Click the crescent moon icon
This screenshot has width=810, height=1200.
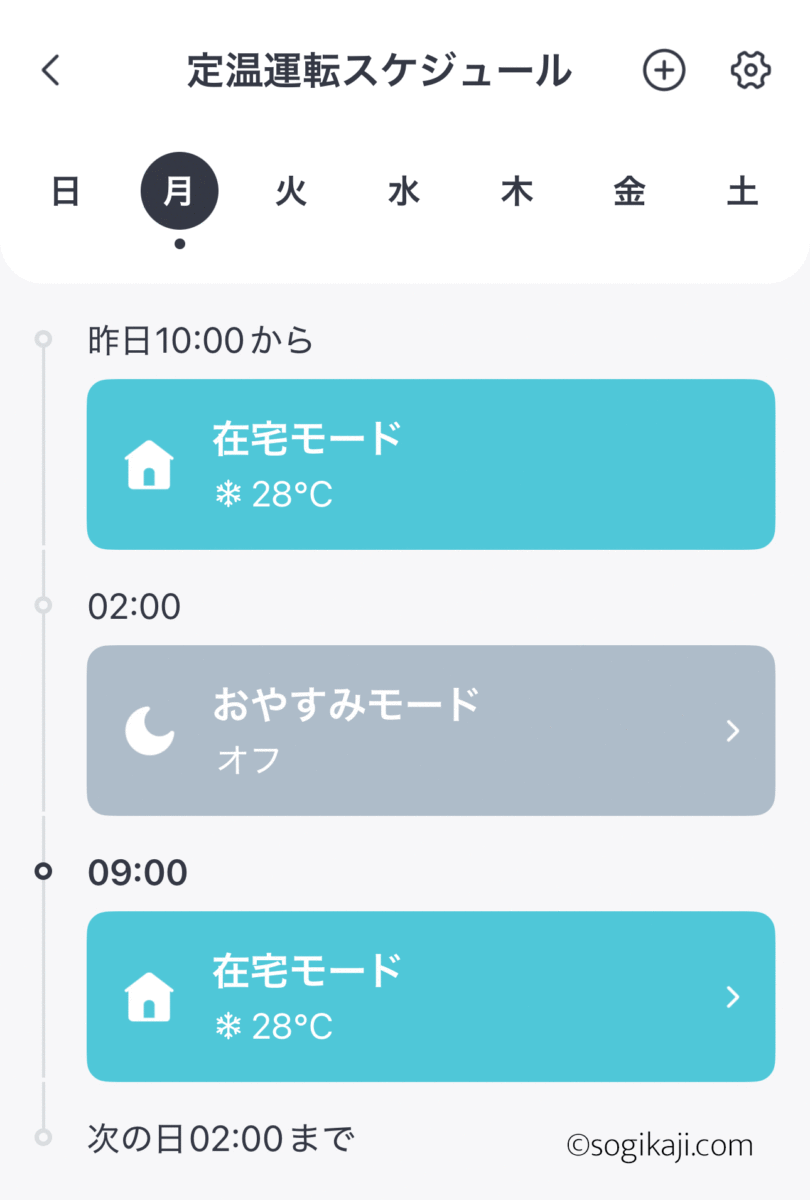point(149,731)
